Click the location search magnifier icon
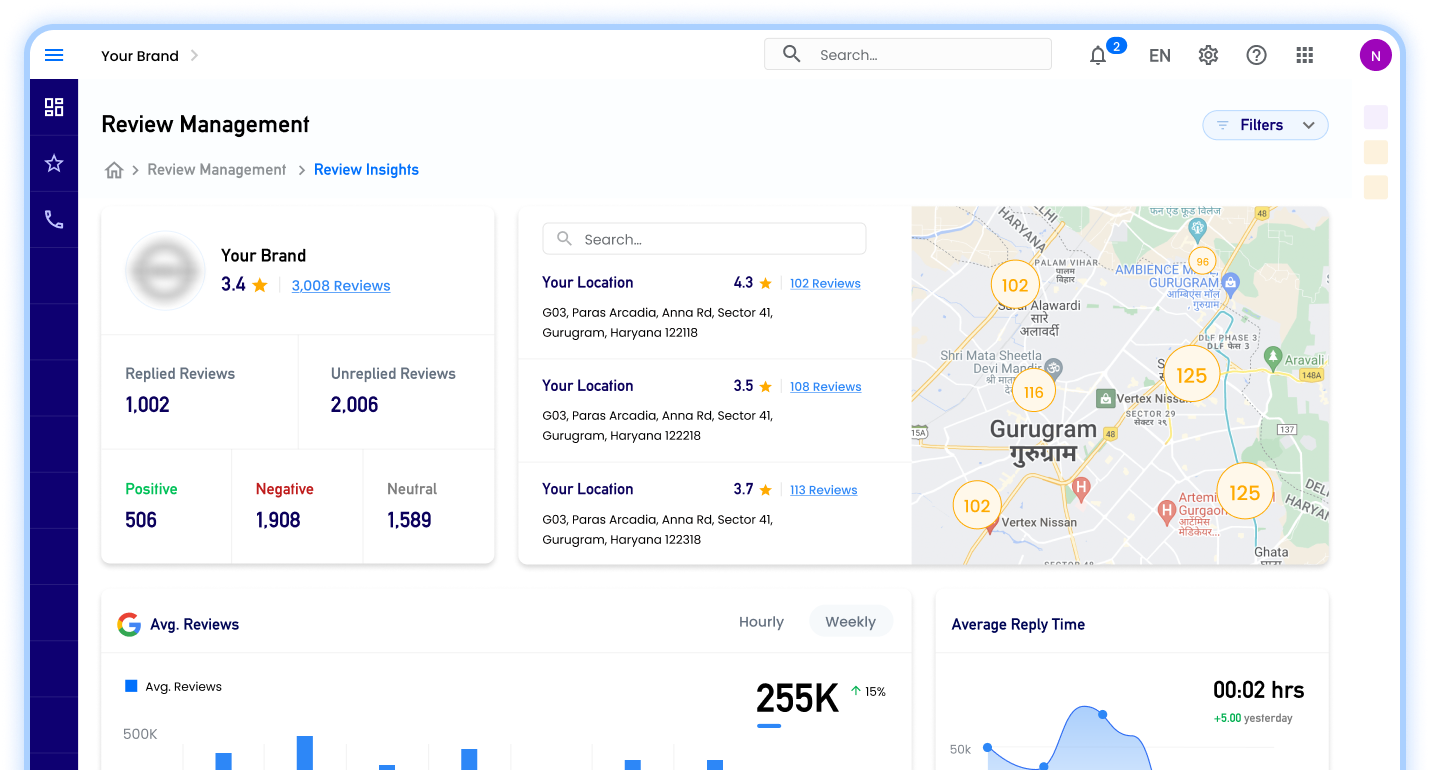Screen dimensions: 1430x770 pos(564,239)
